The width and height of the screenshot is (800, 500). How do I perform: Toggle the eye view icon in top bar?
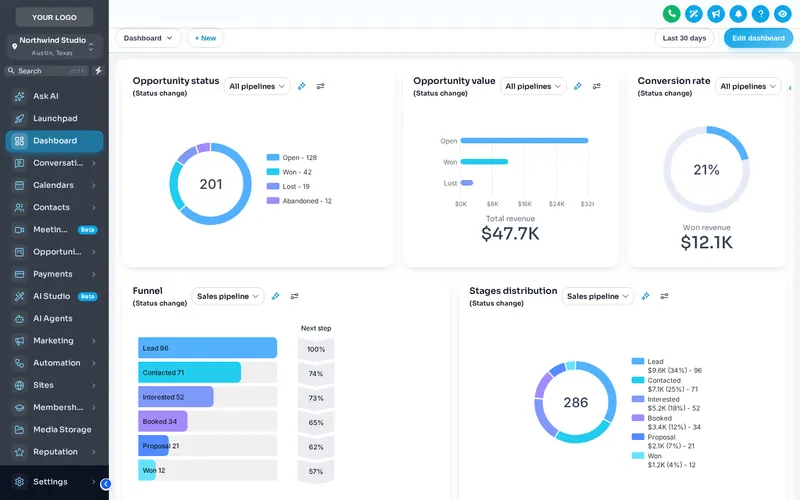783,14
